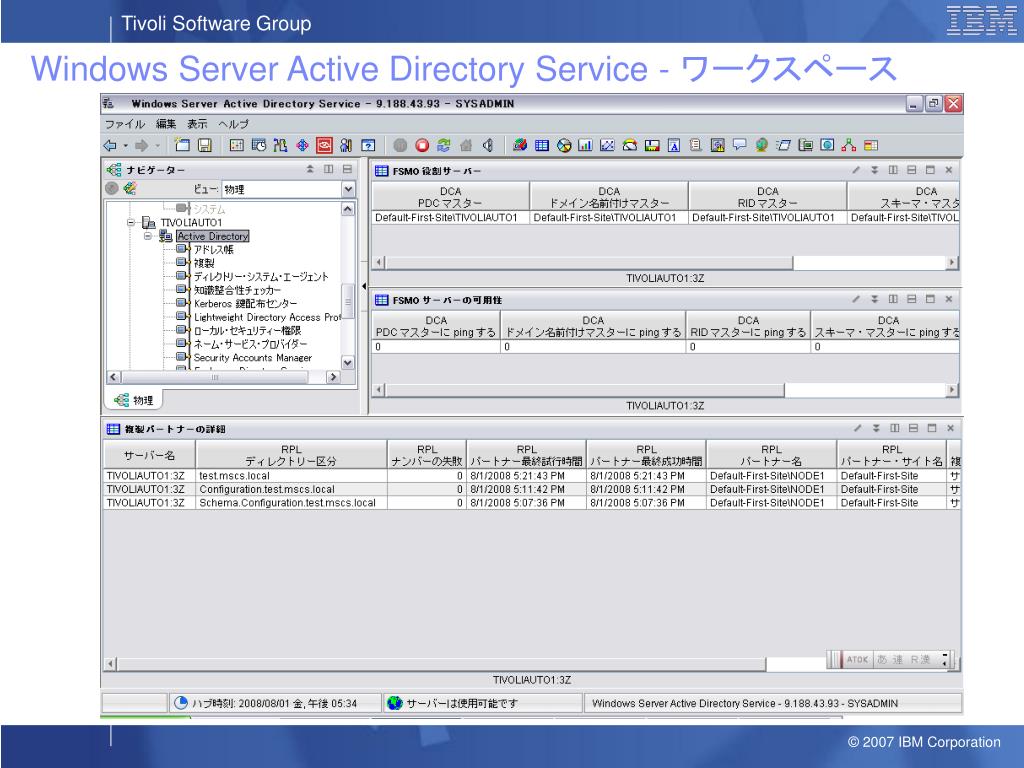The image size is (1024, 768).
Task: Split FSMO 役割サーバー panel vertically
Action: click(893, 170)
